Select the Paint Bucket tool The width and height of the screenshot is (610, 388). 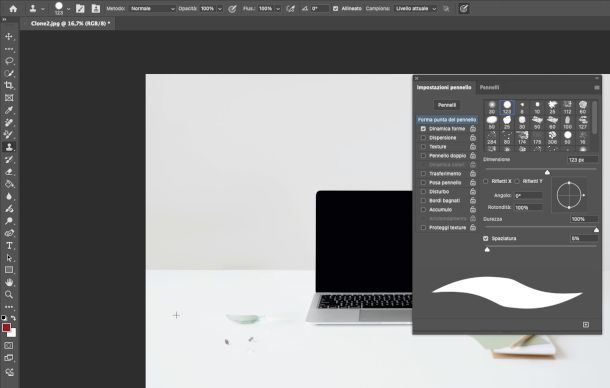click(9, 184)
